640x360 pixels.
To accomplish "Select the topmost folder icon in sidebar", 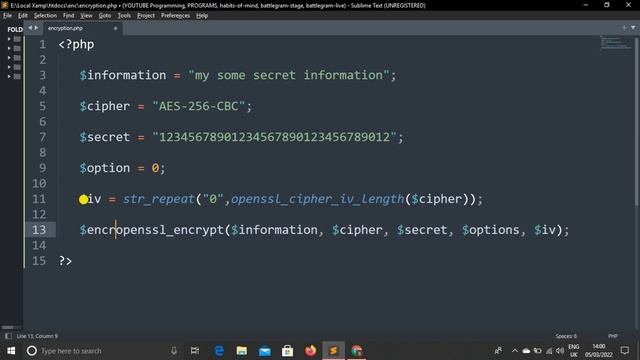I will coord(17,39).
